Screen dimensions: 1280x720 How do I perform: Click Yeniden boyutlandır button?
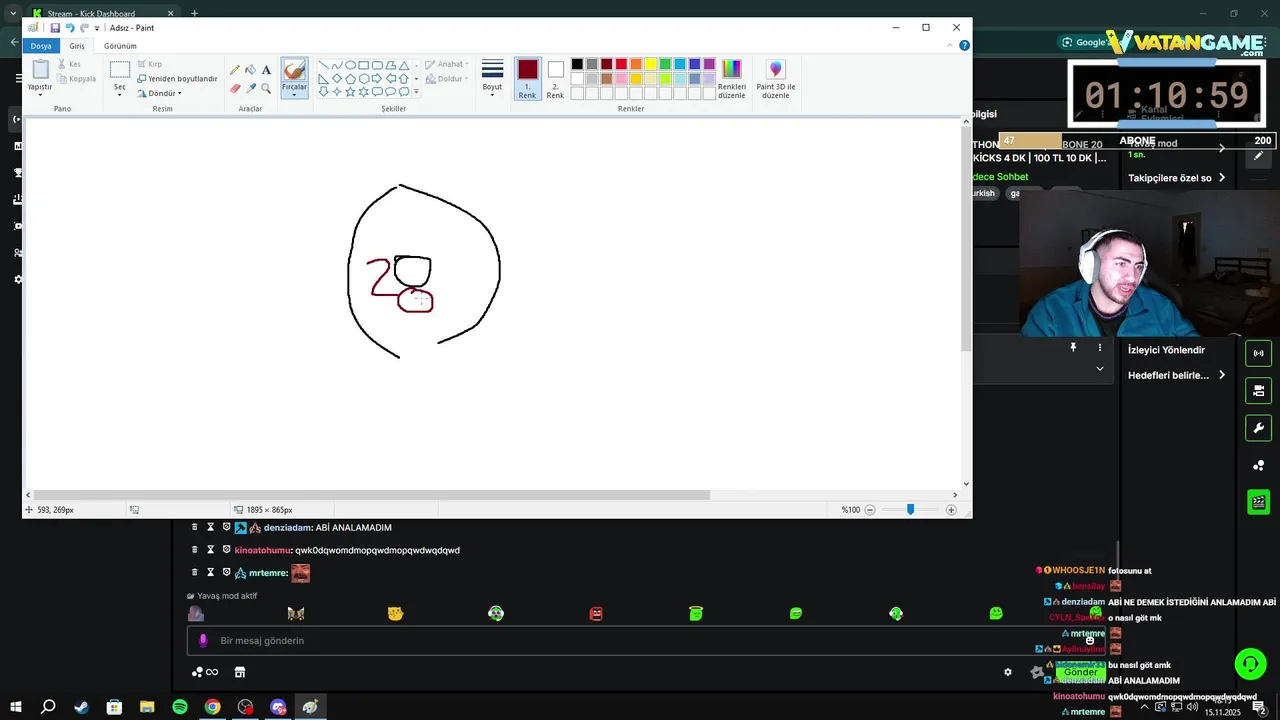177,79
